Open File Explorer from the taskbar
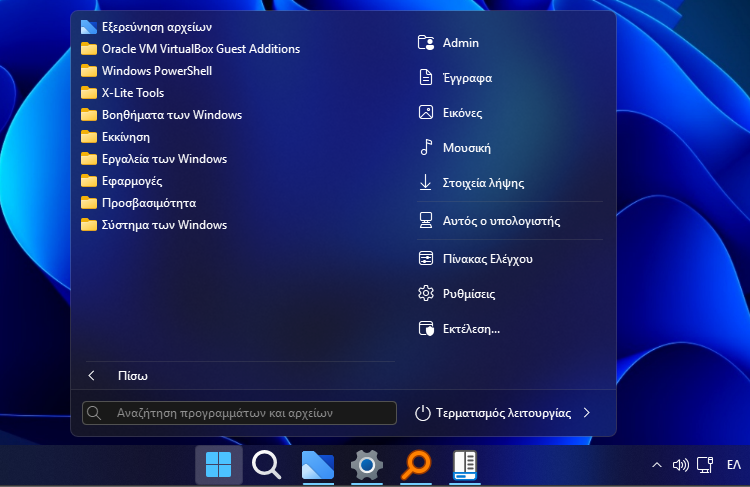The image size is (750, 487). 318,465
